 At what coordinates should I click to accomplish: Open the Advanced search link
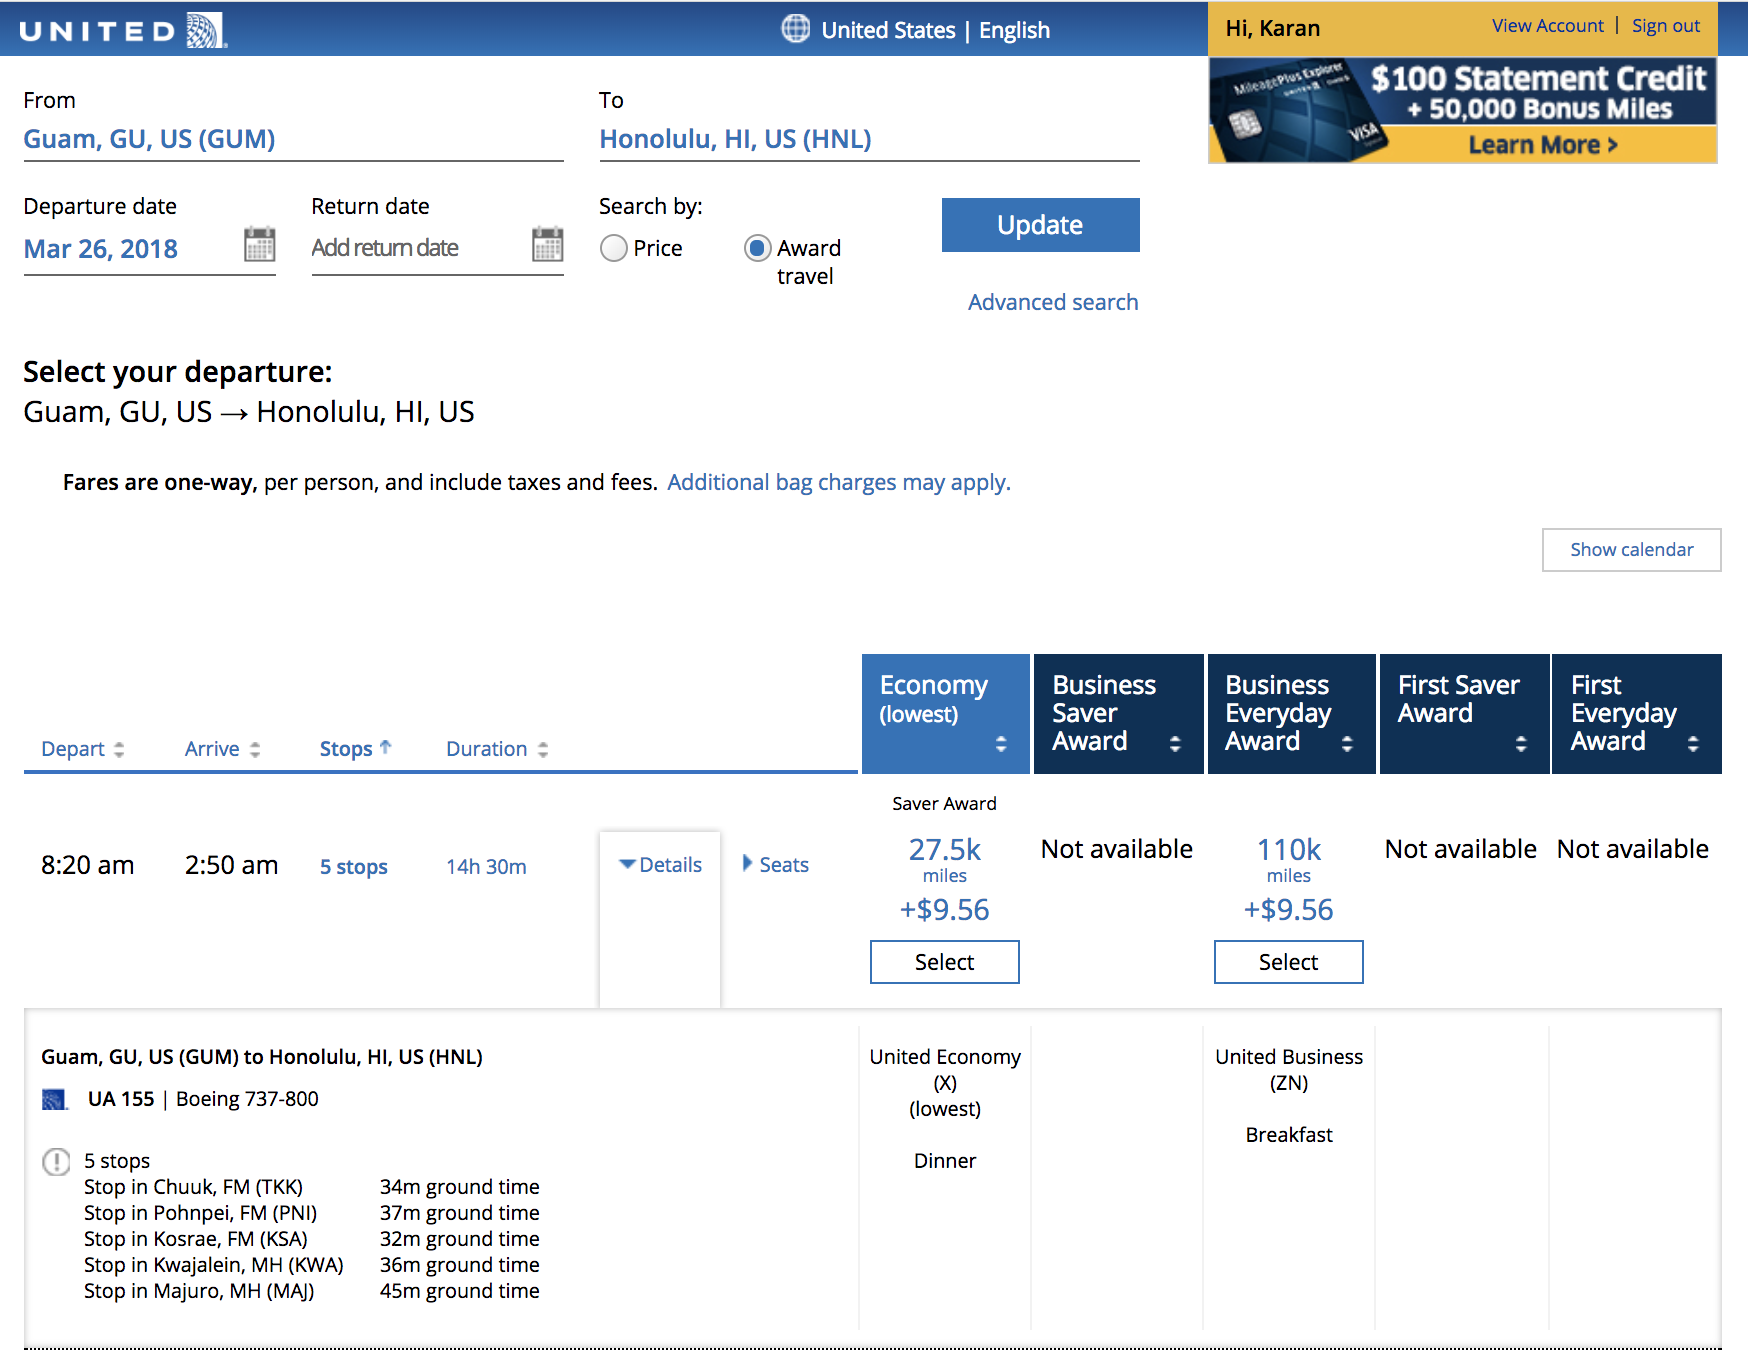1053,302
